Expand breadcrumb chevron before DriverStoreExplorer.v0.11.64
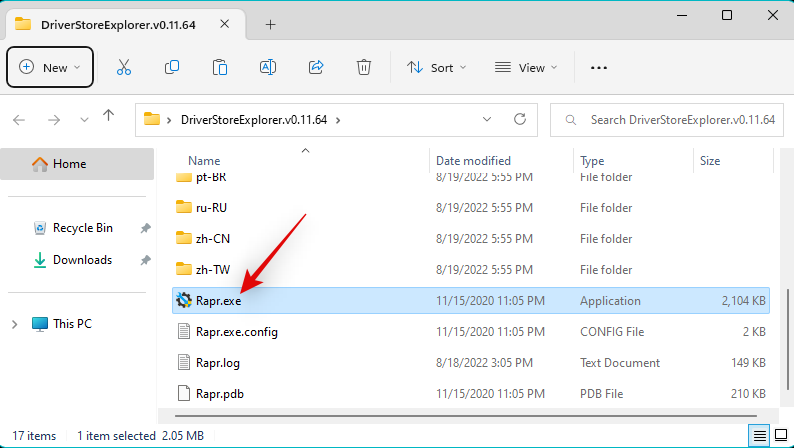The height and width of the screenshot is (448, 794). tap(169, 120)
